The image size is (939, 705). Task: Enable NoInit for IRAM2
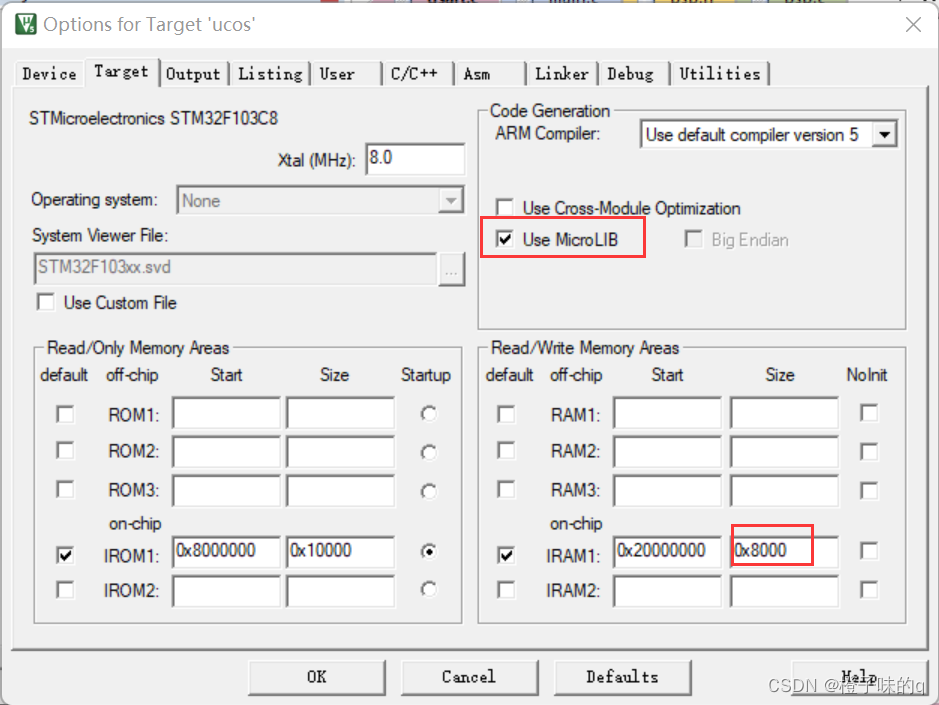click(869, 590)
